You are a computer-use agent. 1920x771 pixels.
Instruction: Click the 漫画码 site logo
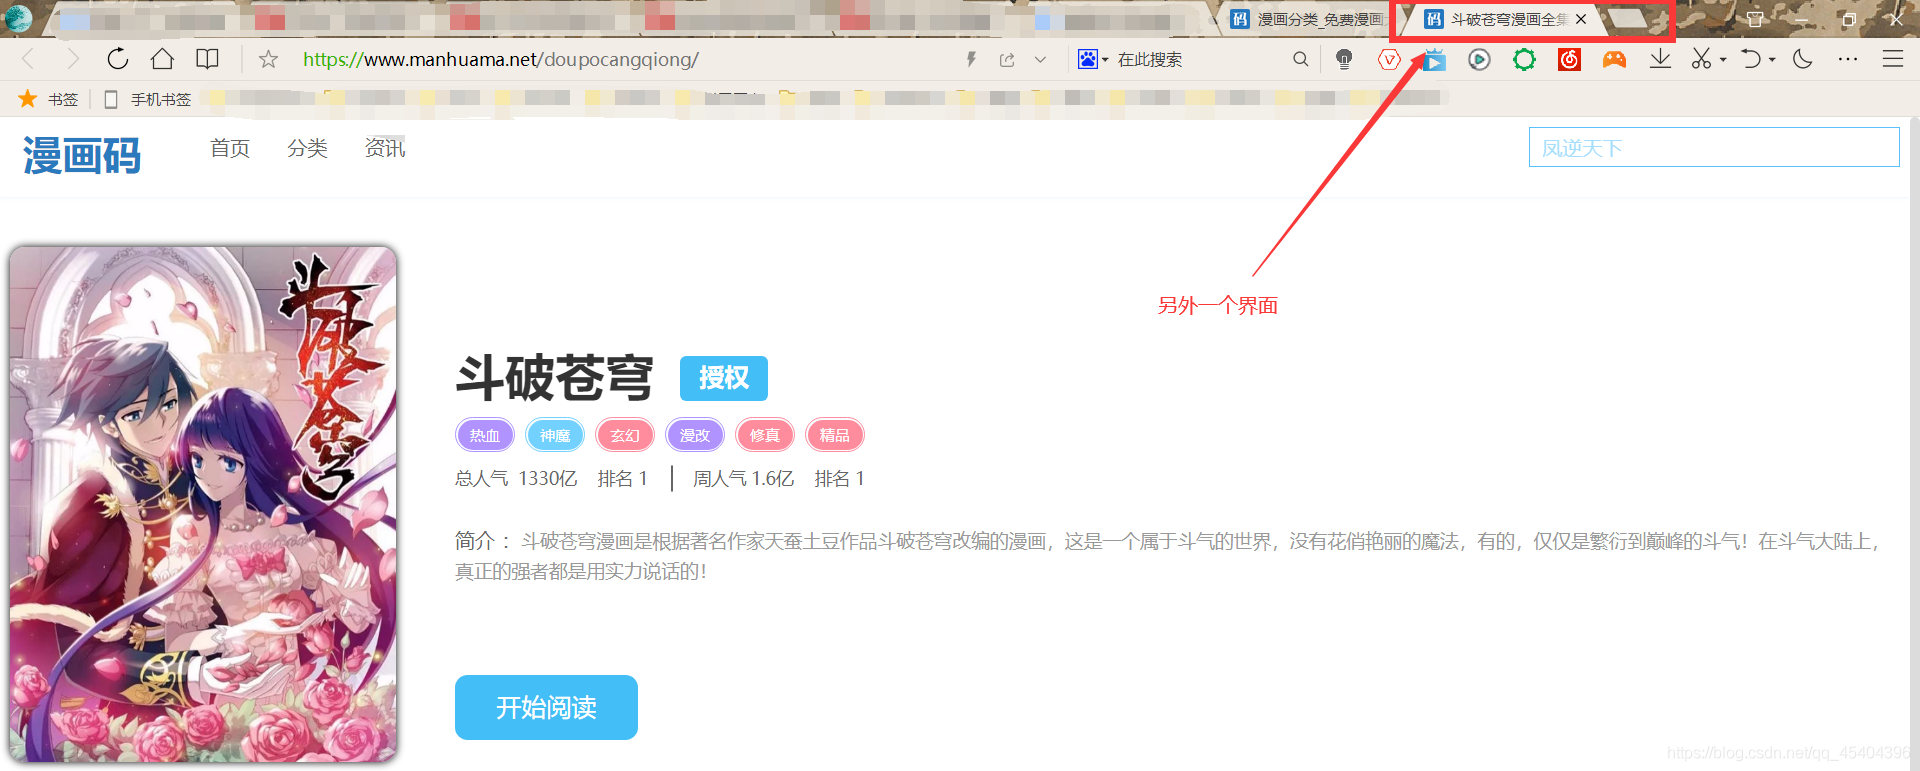pos(82,156)
